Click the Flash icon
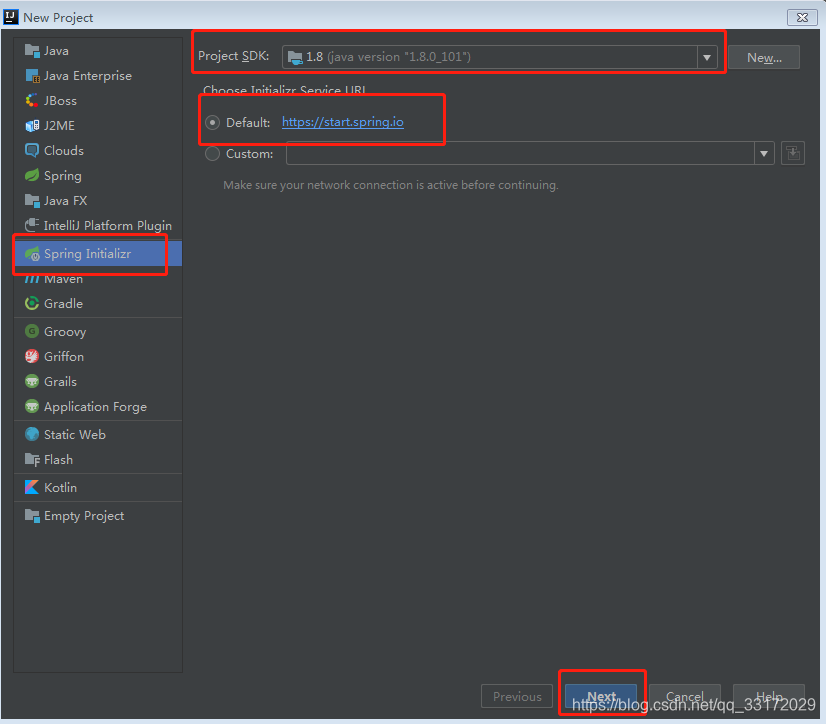 tap(32, 459)
